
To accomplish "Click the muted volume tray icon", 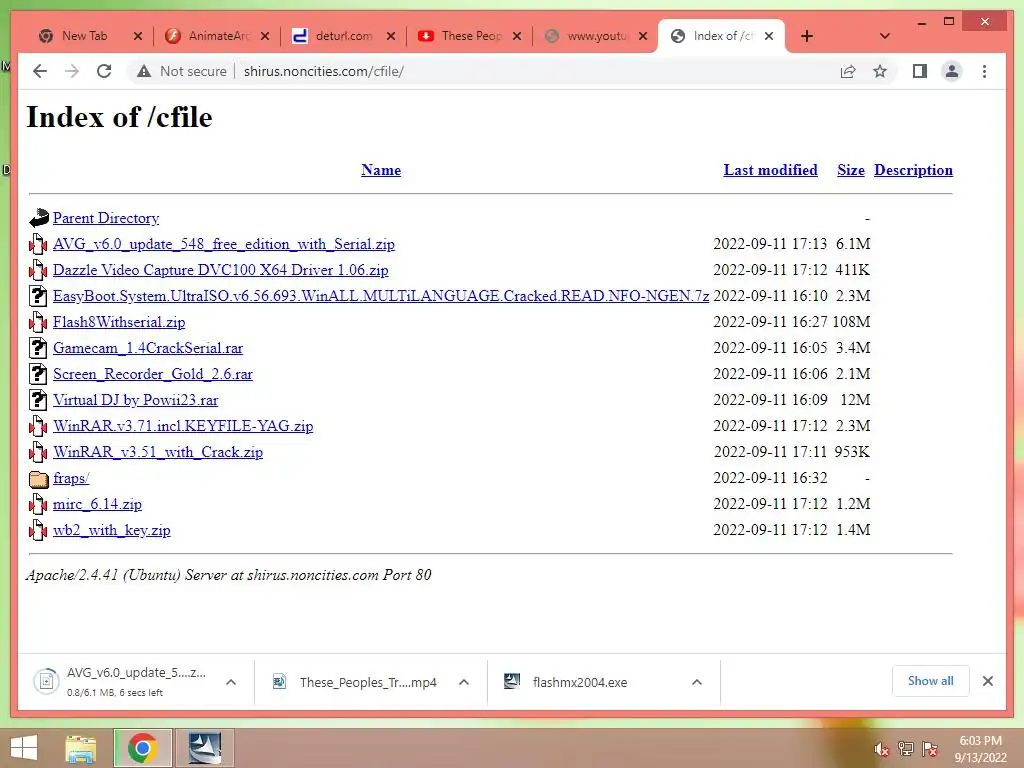I will 882,749.
